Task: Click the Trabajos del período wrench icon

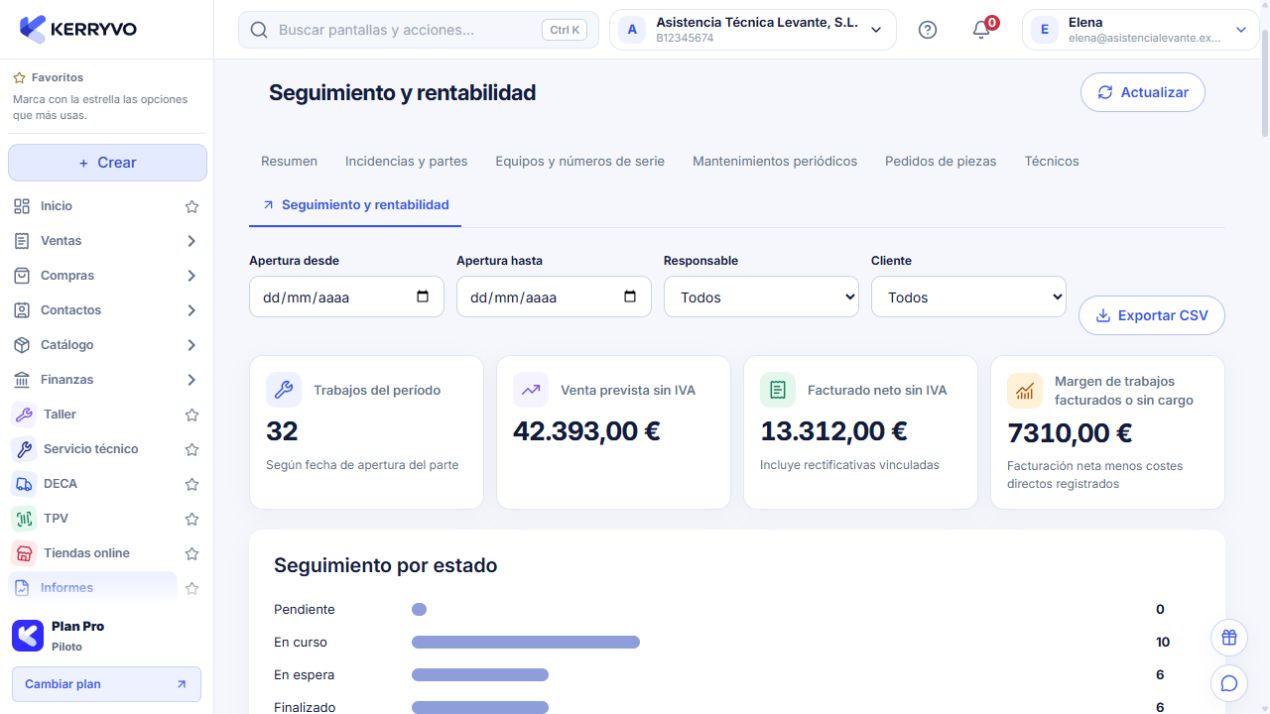Action: [x=284, y=390]
